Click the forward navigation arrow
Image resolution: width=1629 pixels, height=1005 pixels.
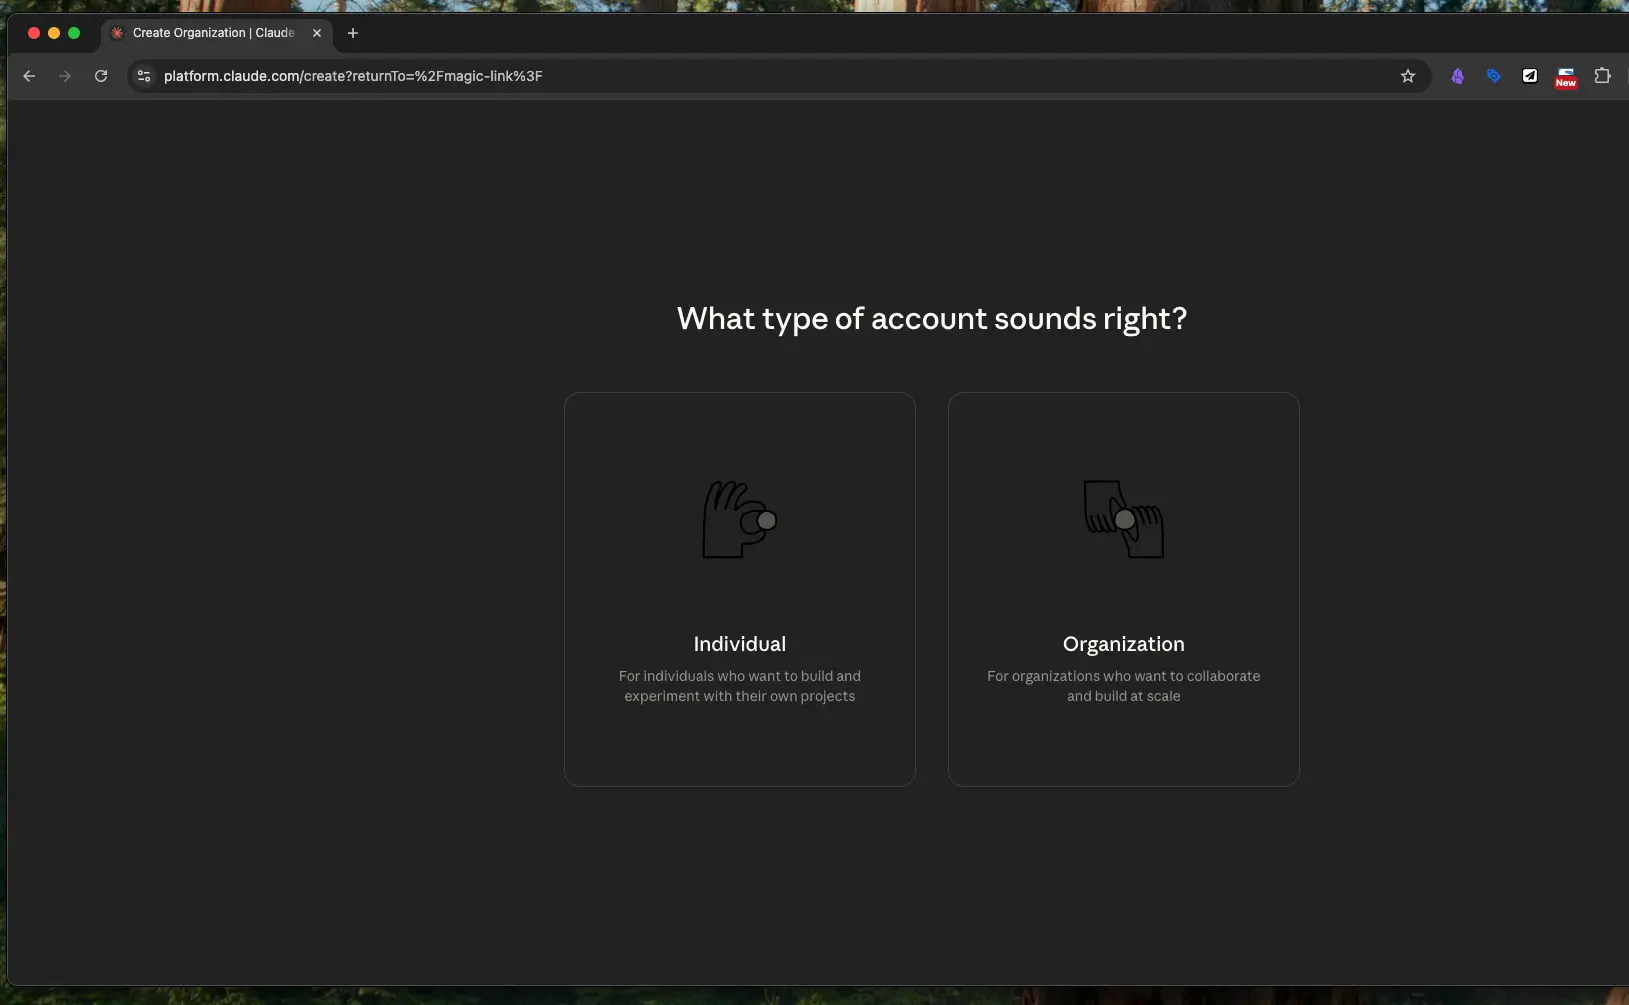pyautogui.click(x=65, y=76)
